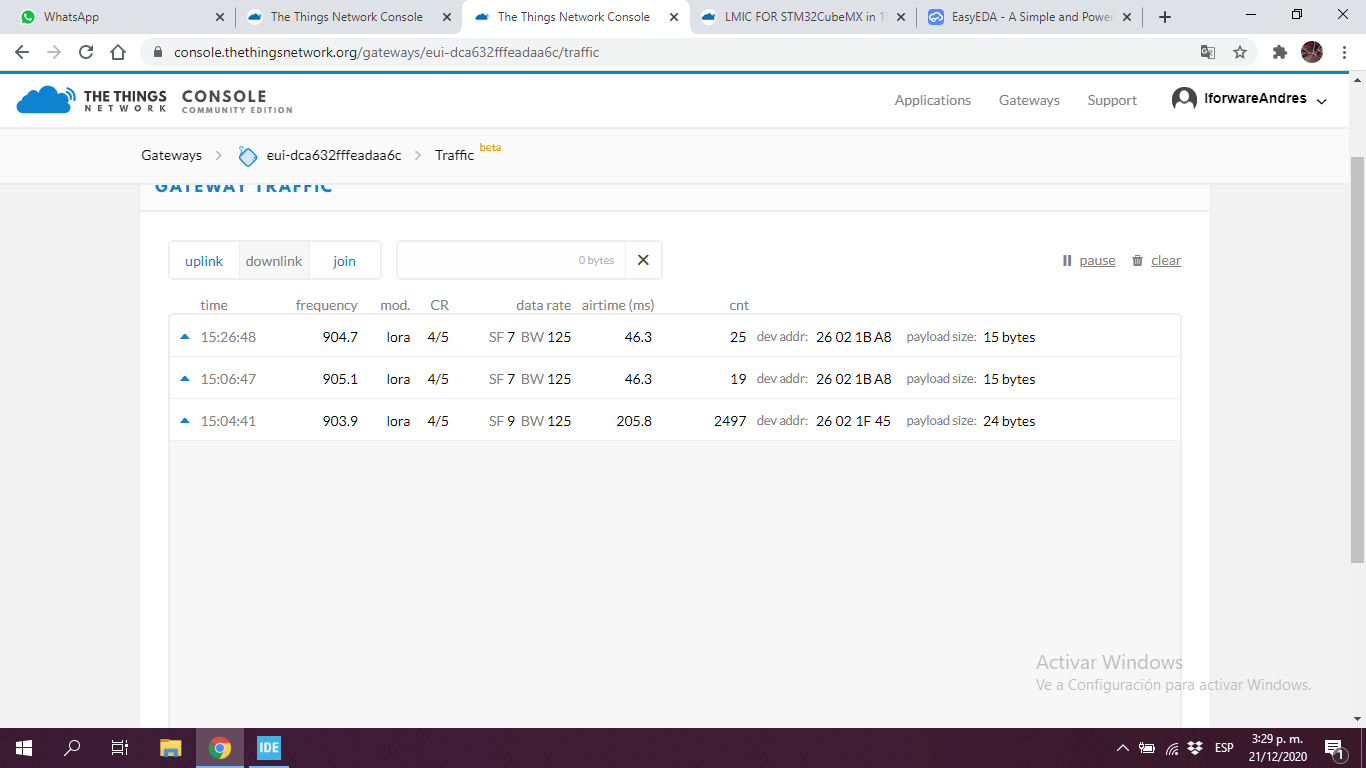Click the browser Home button
The height and width of the screenshot is (768, 1366).
(118, 52)
